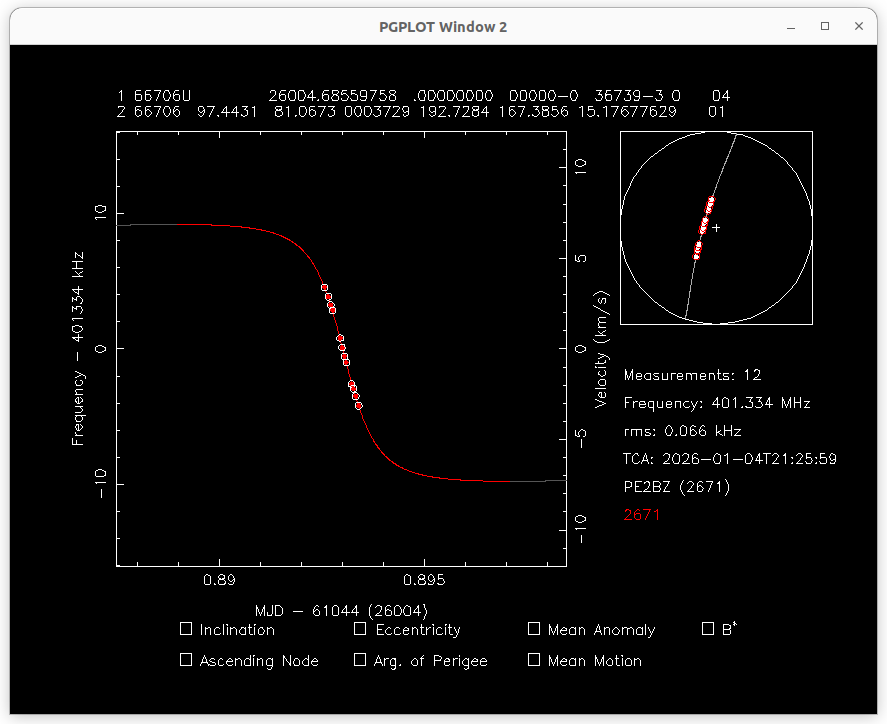
Task: Maximize the PGPLOT Window 2
Action: [x=825, y=27]
